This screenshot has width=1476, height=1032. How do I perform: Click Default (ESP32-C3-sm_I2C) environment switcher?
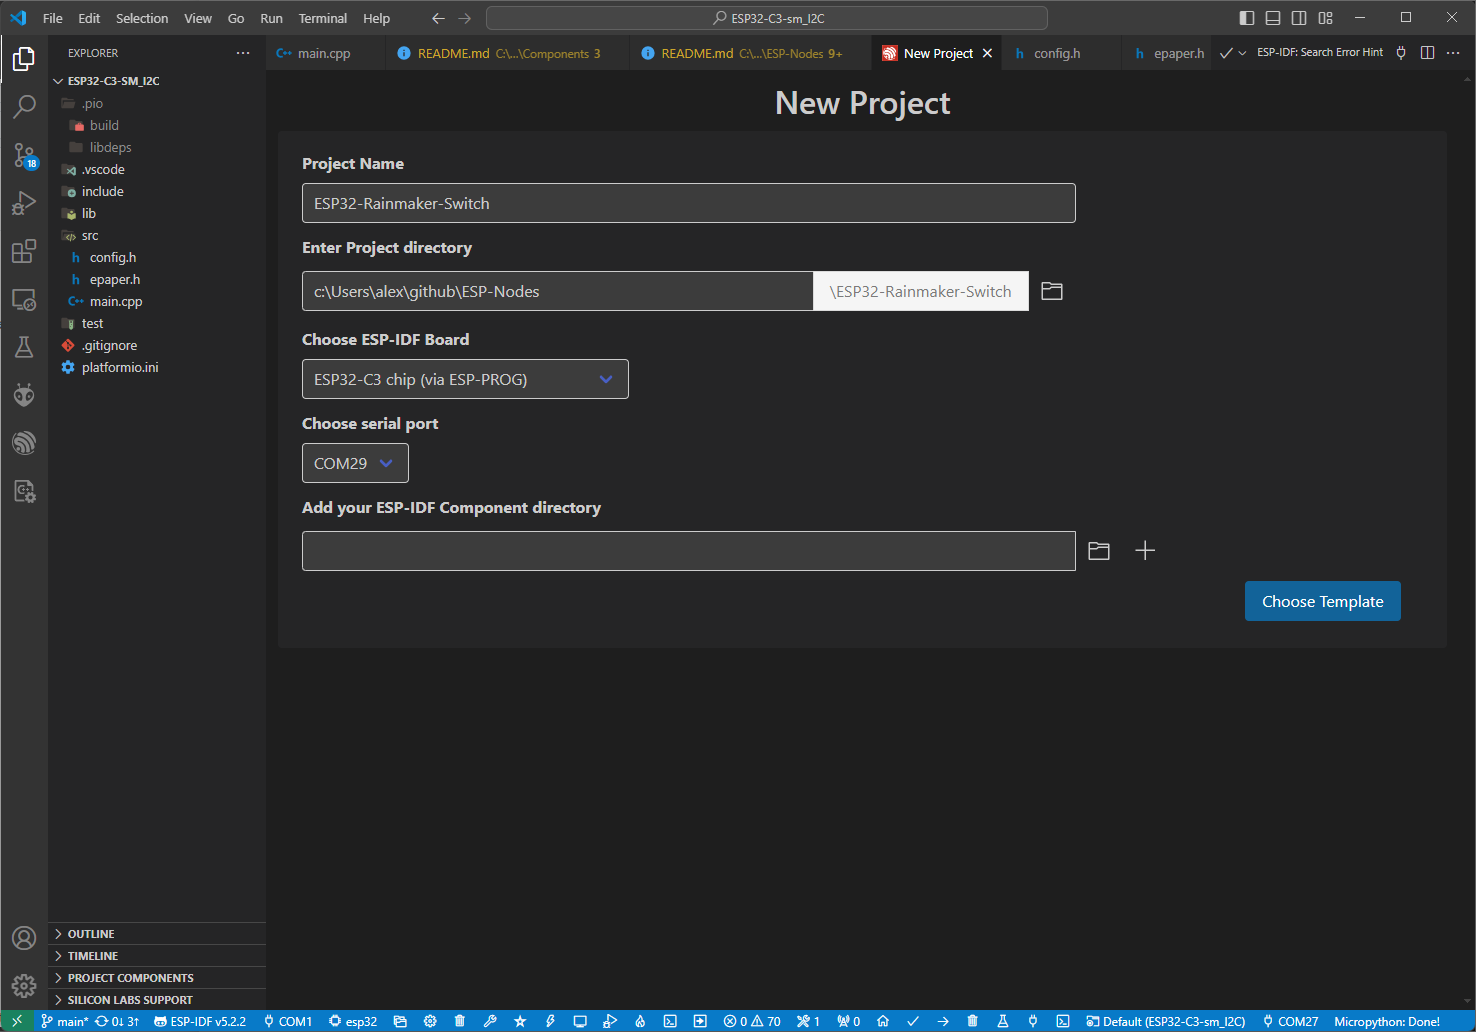pos(1165,1021)
